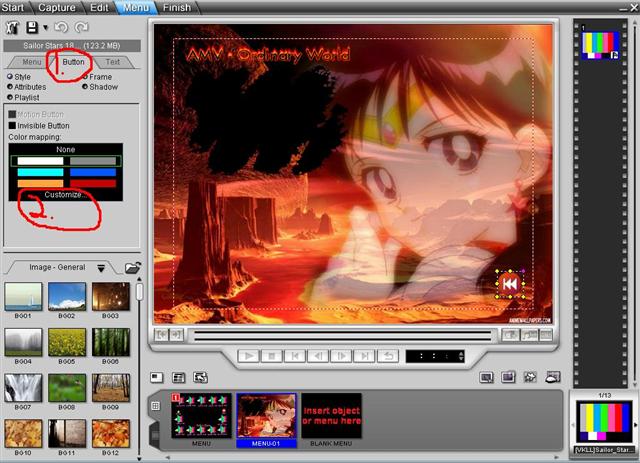Expand the Image - General library dropdown
The height and width of the screenshot is (463, 640).
[x=101, y=268]
